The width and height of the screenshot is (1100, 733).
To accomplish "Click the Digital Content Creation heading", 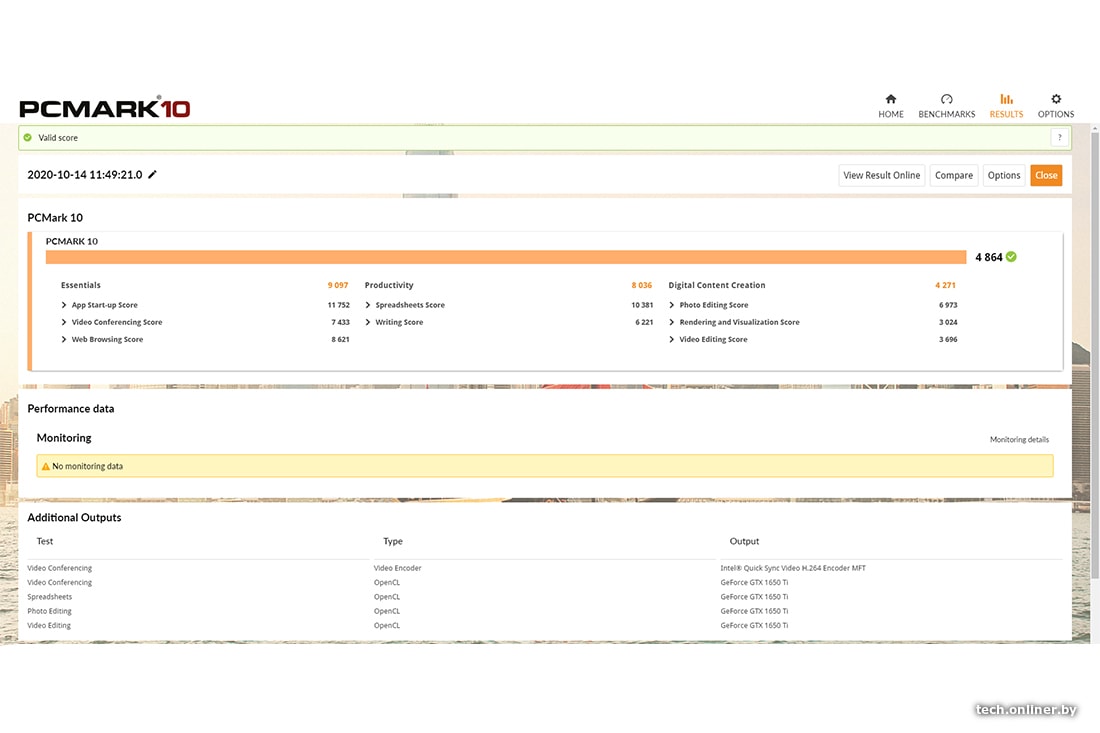I will point(716,285).
